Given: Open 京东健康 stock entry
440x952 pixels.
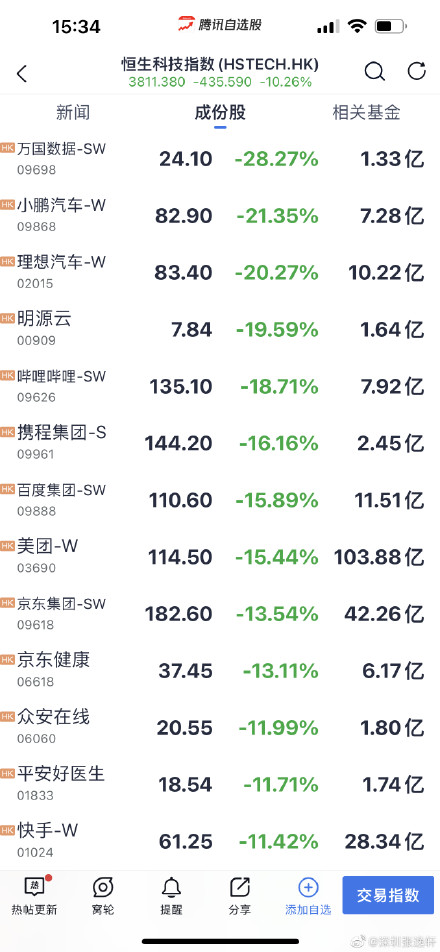Looking at the screenshot, I should 220,671.
